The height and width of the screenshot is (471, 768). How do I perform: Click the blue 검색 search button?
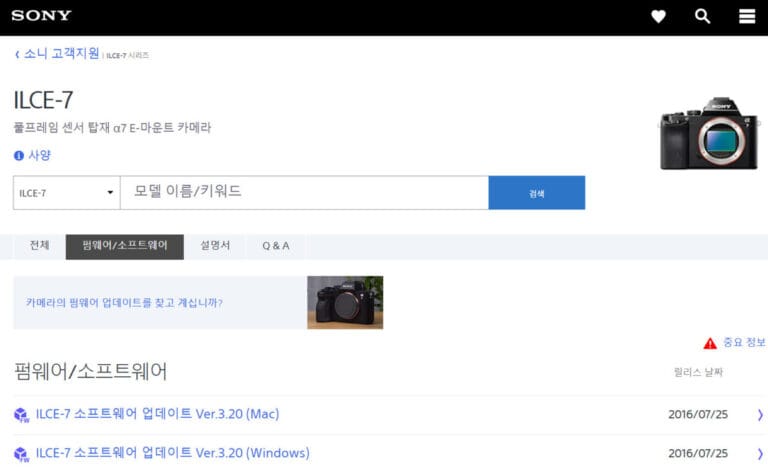tap(537, 193)
